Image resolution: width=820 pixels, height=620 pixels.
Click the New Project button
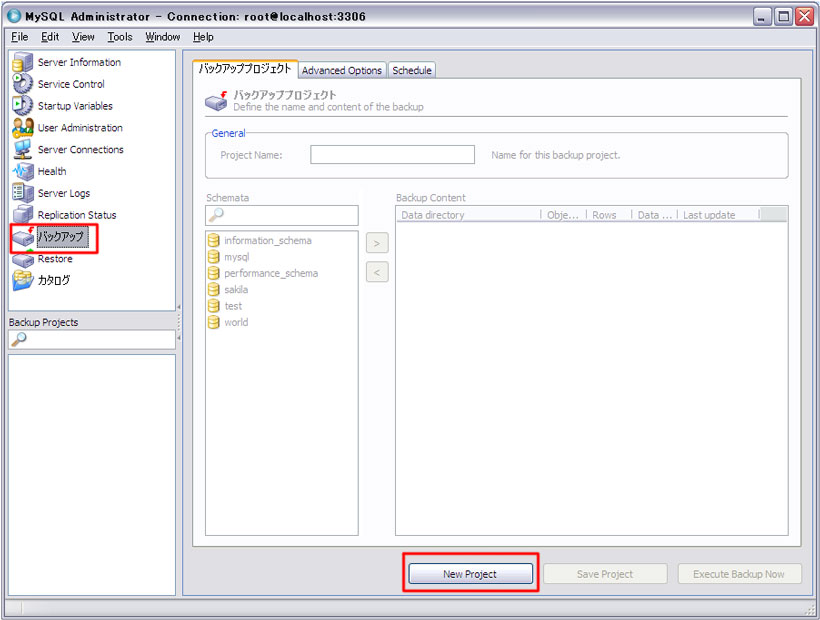click(470, 573)
